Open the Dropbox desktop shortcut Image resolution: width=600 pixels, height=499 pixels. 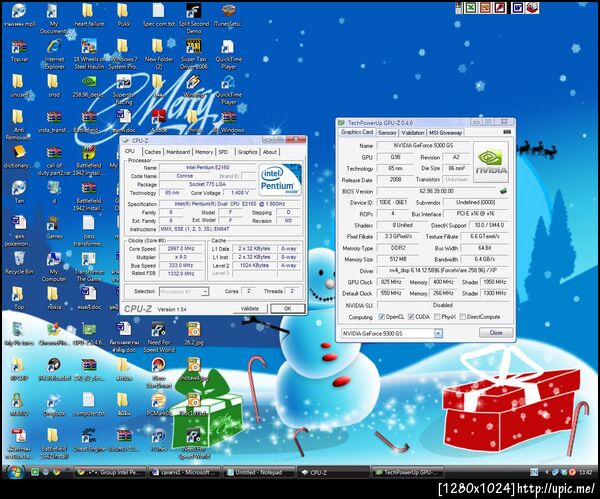point(54,404)
